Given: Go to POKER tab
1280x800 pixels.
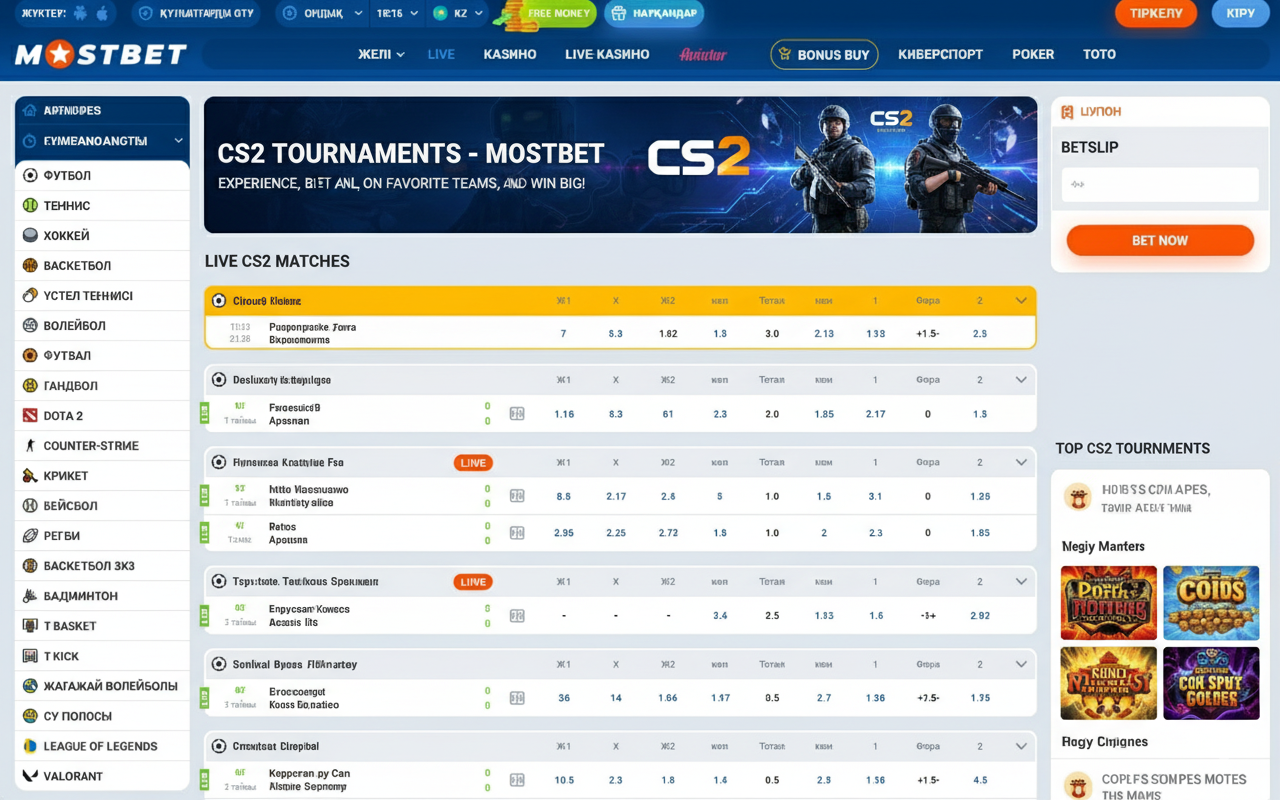Looking at the screenshot, I should point(1033,54).
